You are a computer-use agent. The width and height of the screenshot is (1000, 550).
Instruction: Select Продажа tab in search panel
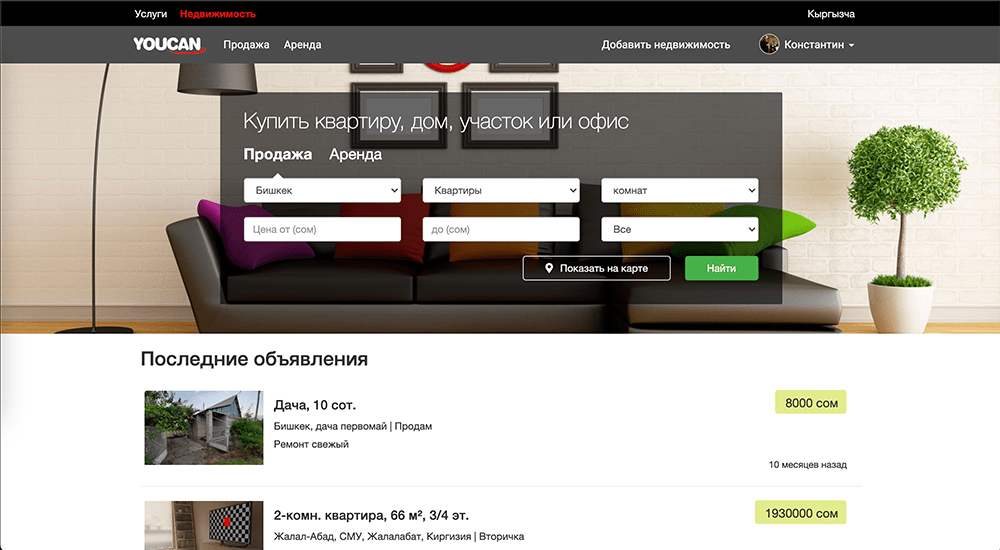coord(278,154)
